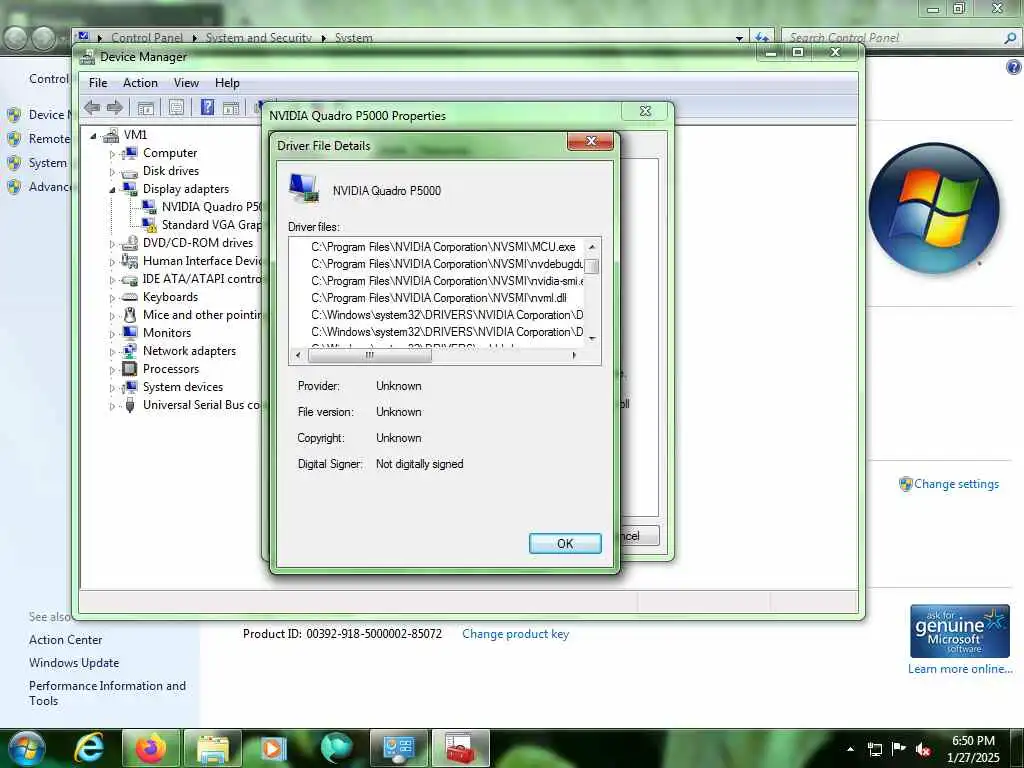Screen dimensions: 1024x768
Task: Click the Search Control Panel field
Action: pos(901,38)
